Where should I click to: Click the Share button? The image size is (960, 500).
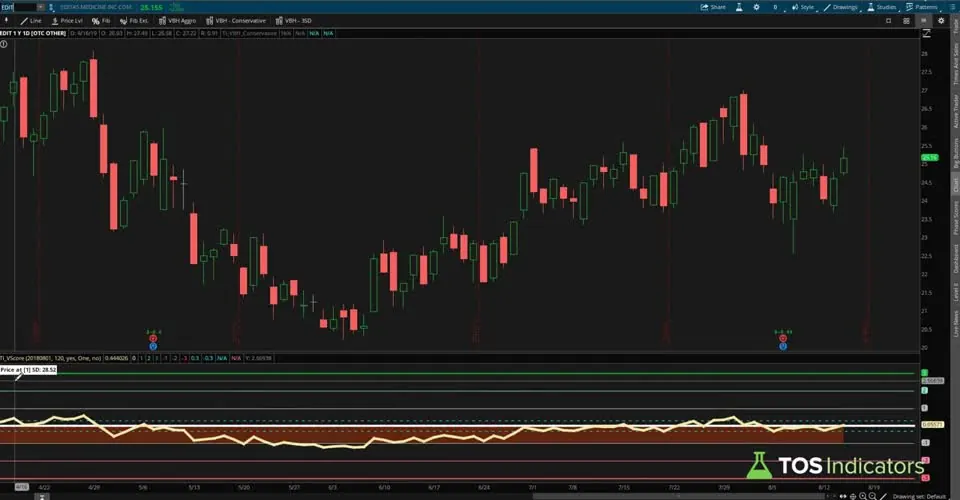pos(713,7)
